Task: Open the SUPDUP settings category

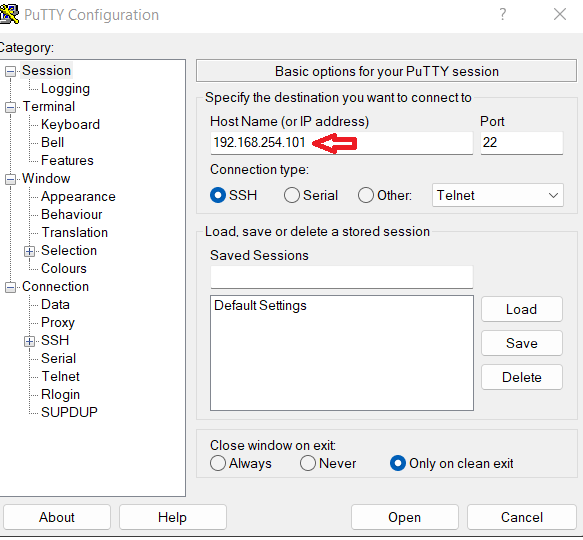Action: (69, 412)
